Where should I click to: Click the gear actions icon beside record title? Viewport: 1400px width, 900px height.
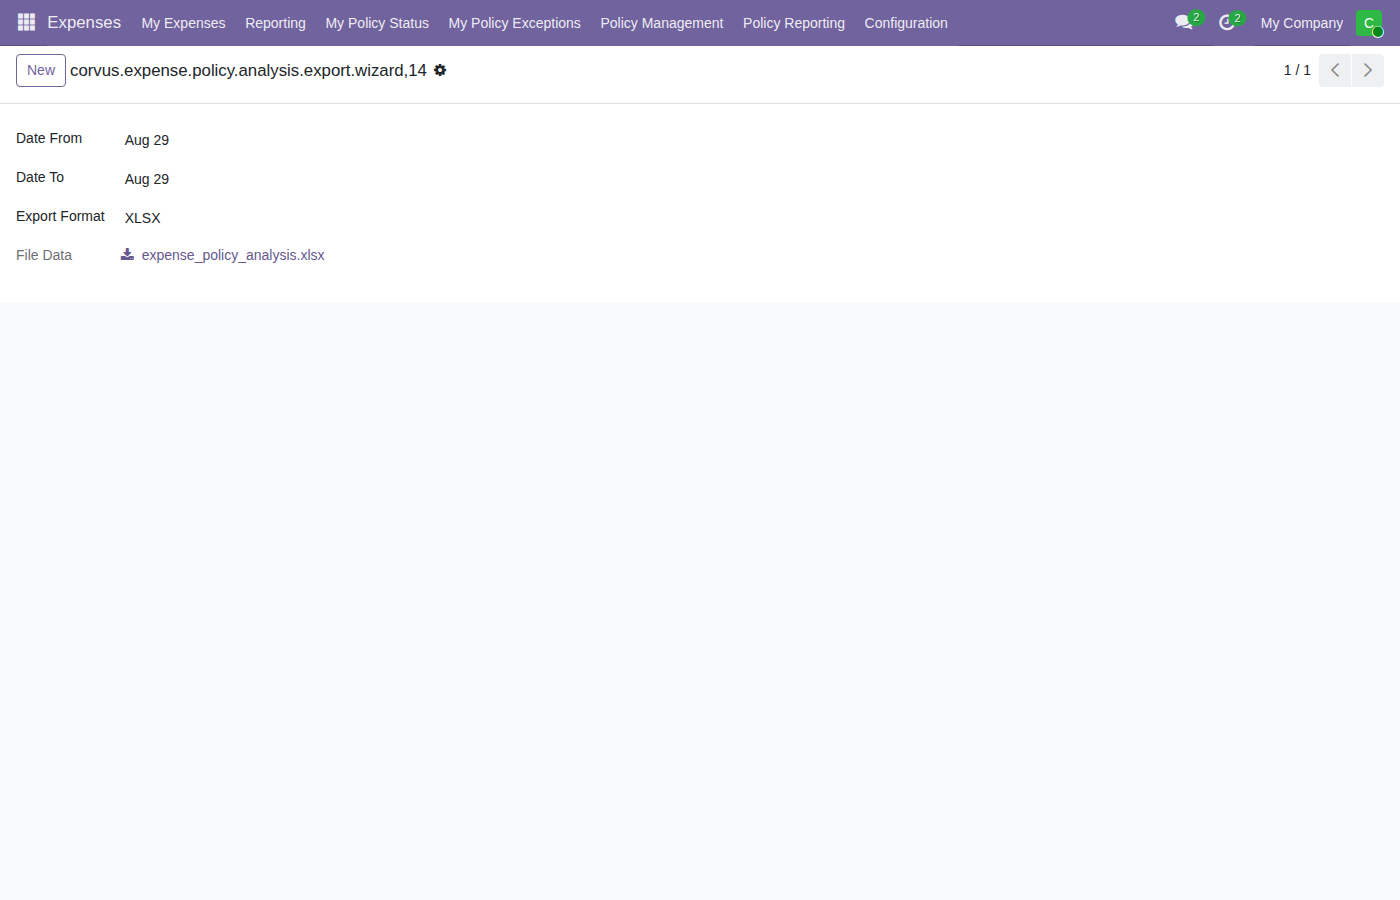click(440, 70)
